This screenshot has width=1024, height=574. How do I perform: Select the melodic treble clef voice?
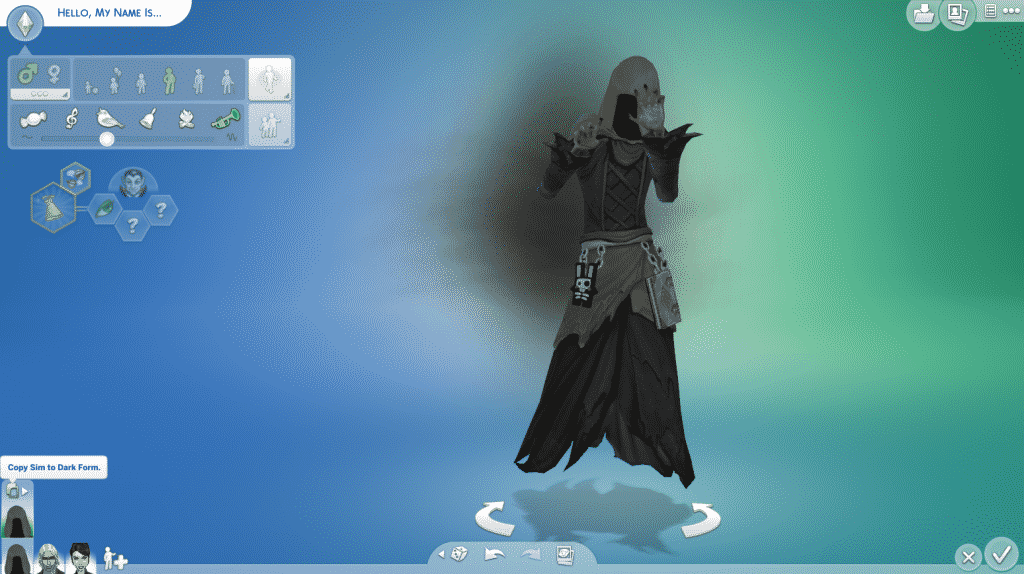72,119
